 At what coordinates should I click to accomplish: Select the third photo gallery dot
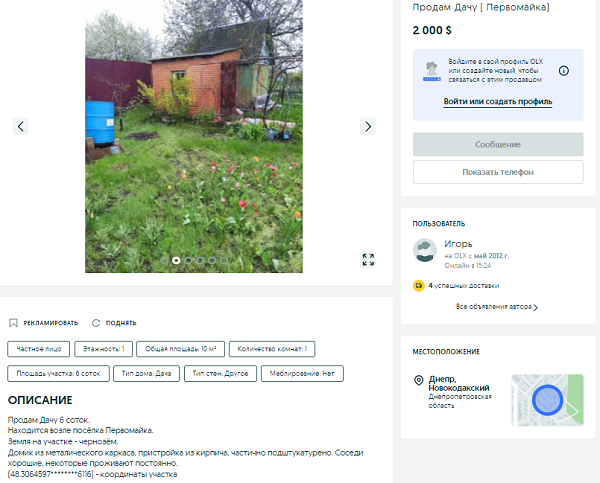188,260
